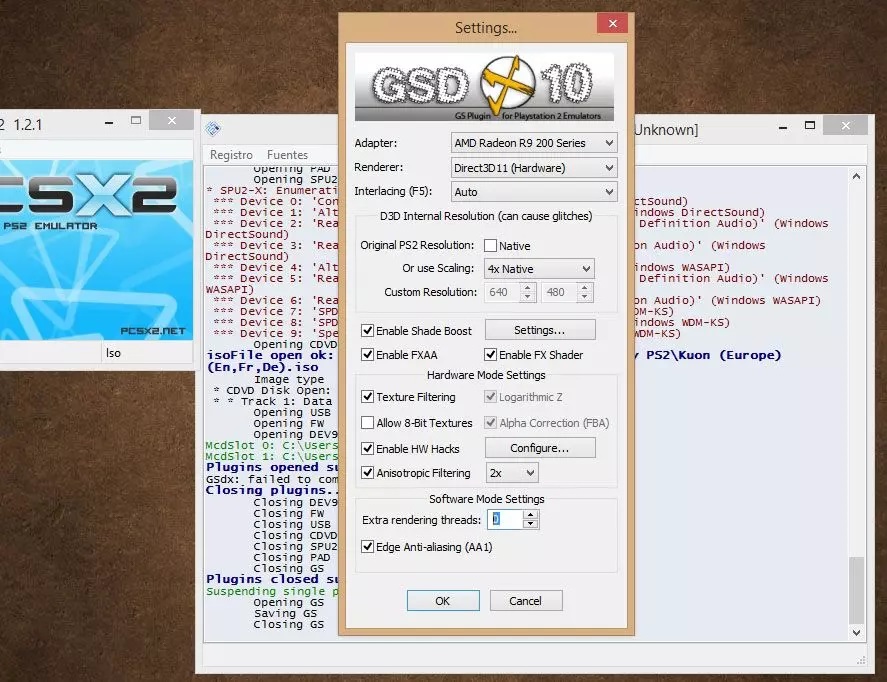Viewport: 887px width, 682px height.
Task: Click 'Suspending single' log line
Action: [x=272, y=591]
